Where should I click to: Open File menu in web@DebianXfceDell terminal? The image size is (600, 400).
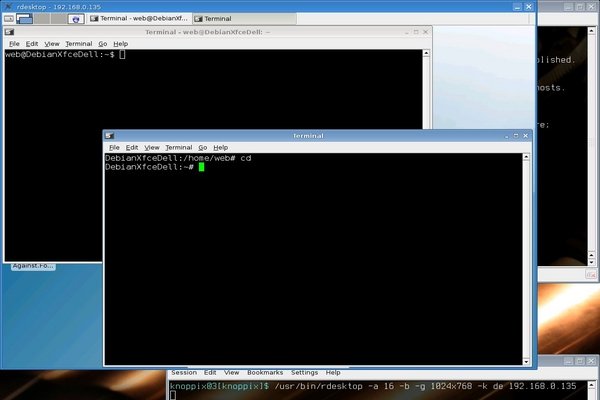(x=14, y=44)
